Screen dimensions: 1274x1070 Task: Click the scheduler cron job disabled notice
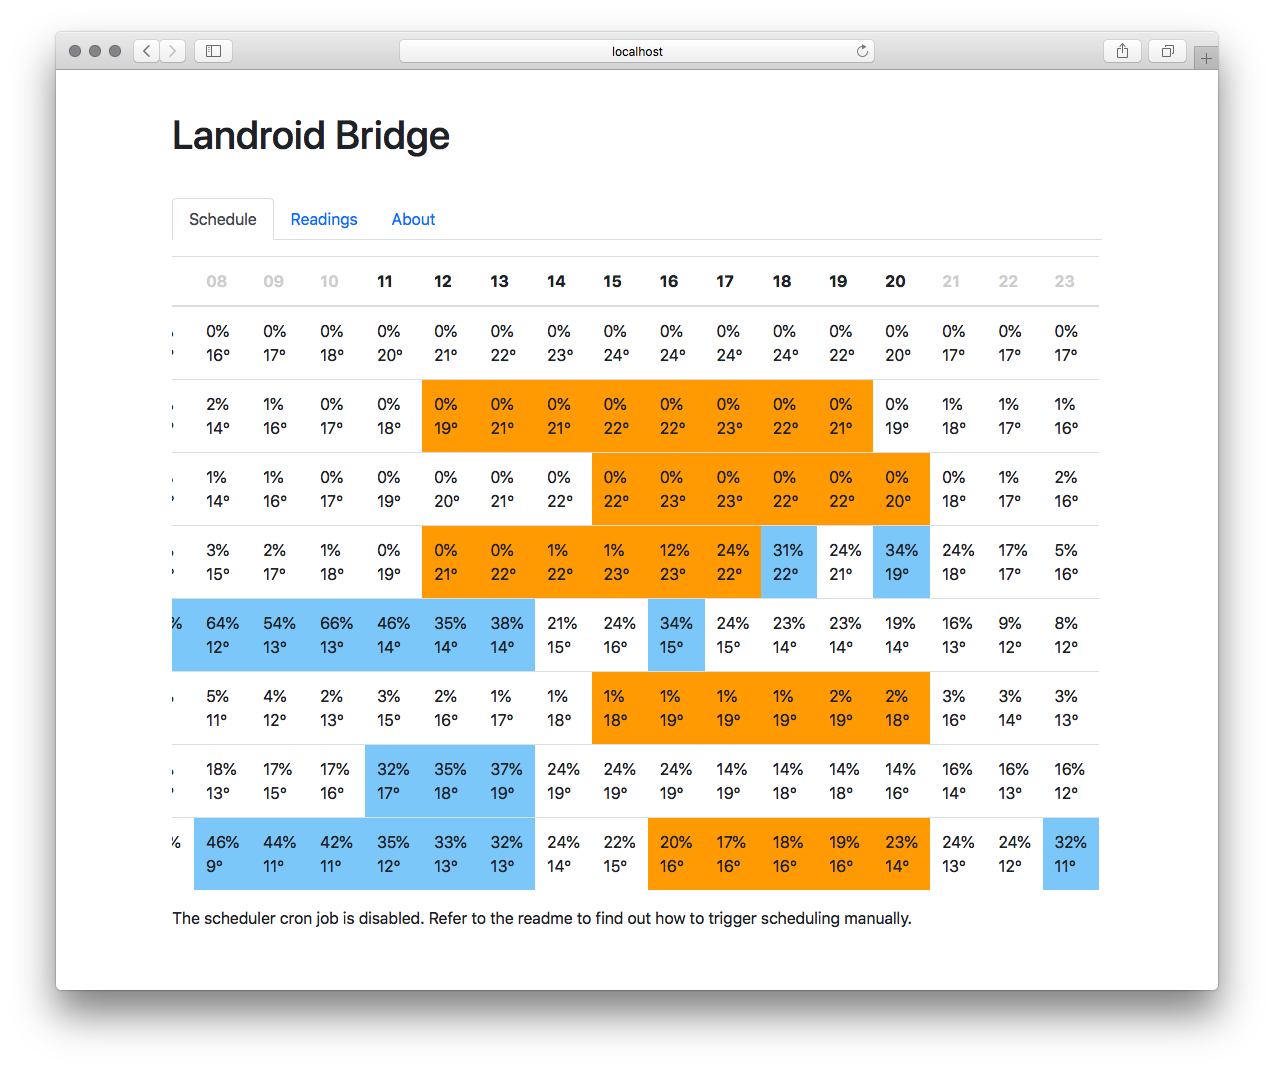pyautogui.click(x=542, y=918)
